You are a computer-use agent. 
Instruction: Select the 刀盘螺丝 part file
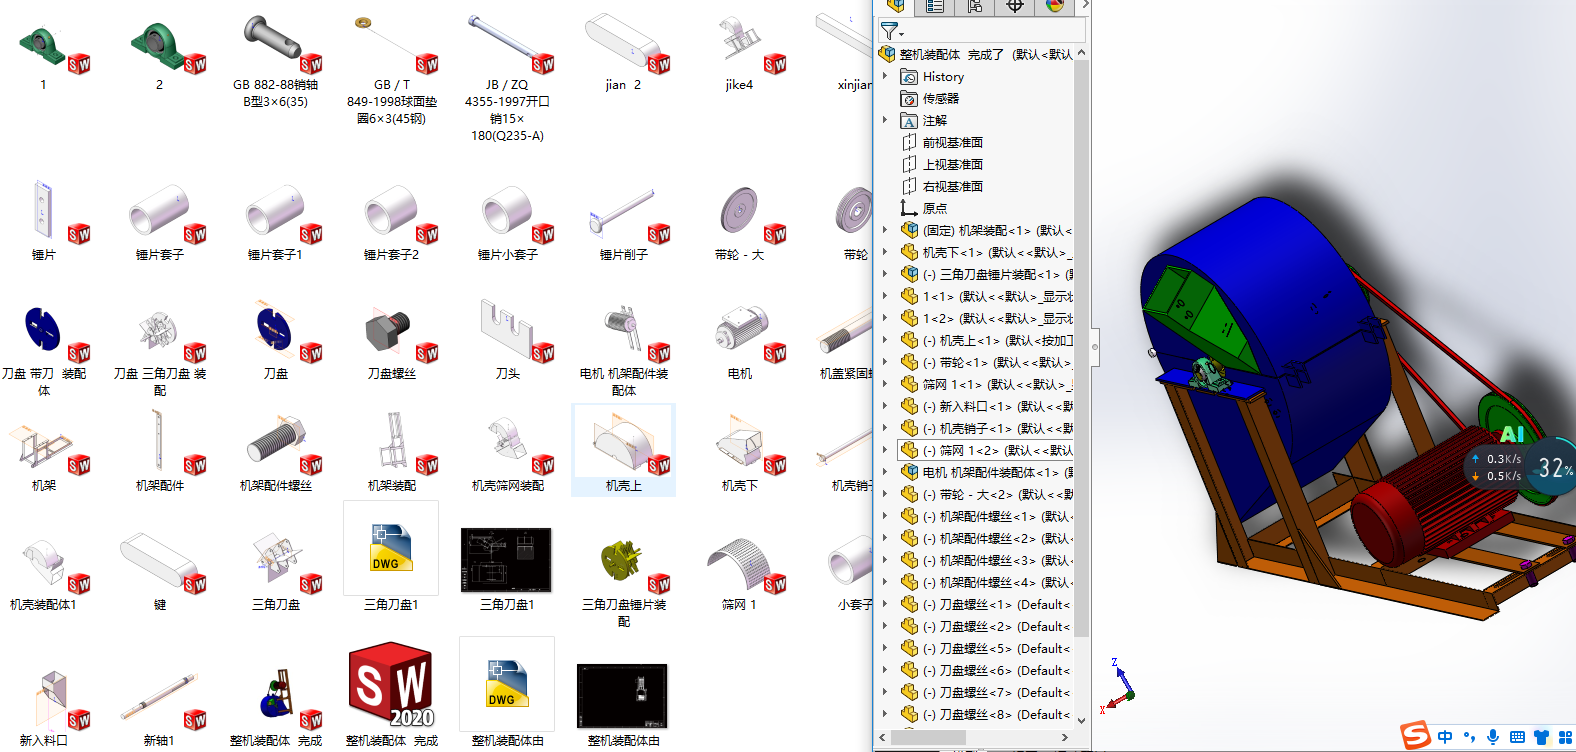[391, 343]
